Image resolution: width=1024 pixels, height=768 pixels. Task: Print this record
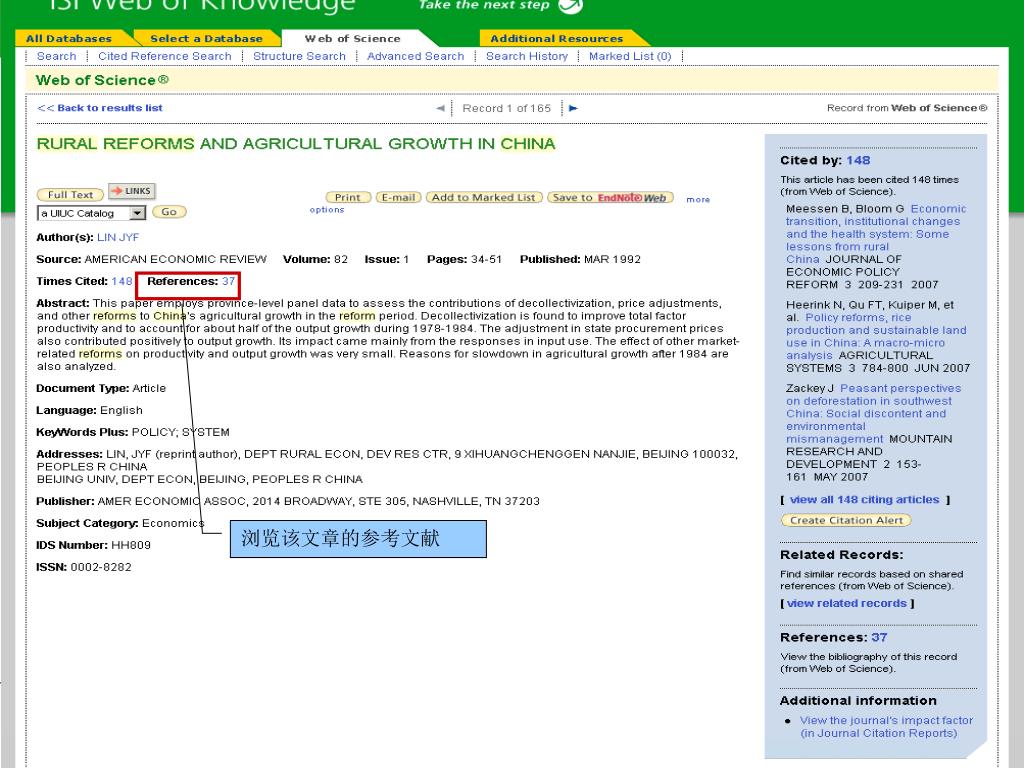click(348, 197)
